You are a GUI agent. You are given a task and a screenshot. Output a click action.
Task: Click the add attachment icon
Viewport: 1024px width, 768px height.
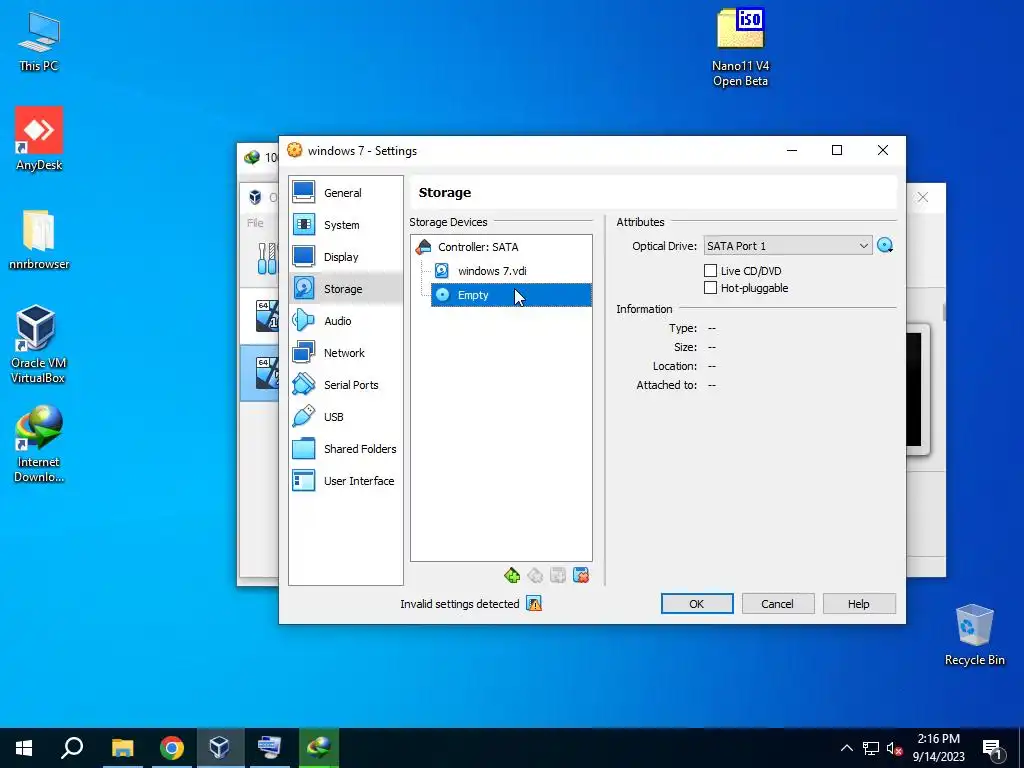[x=558, y=575]
